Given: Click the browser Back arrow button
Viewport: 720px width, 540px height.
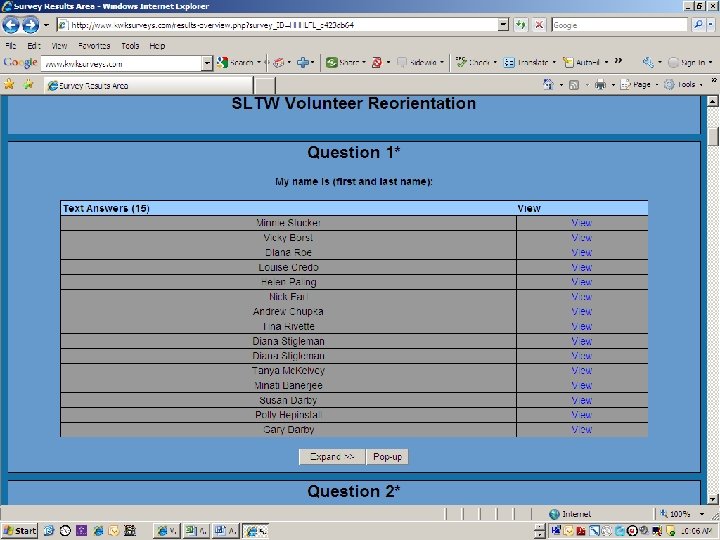Looking at the screenshot, I should click(x=11, y=25).
